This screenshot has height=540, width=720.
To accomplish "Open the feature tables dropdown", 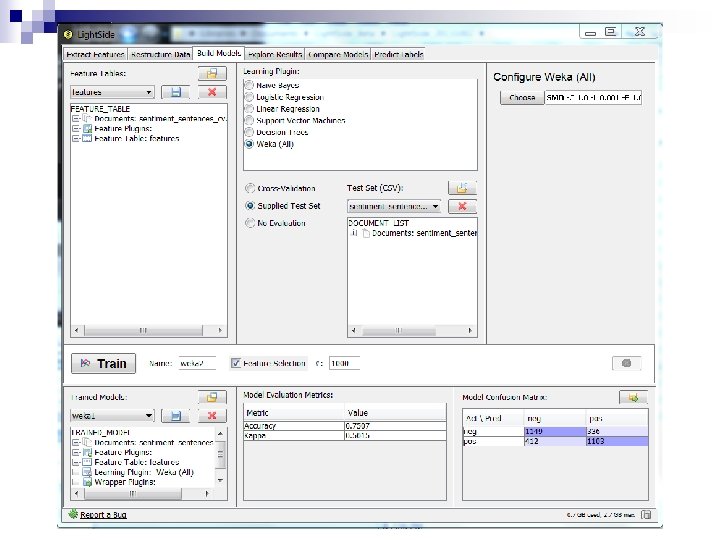I will pos(112,92).
